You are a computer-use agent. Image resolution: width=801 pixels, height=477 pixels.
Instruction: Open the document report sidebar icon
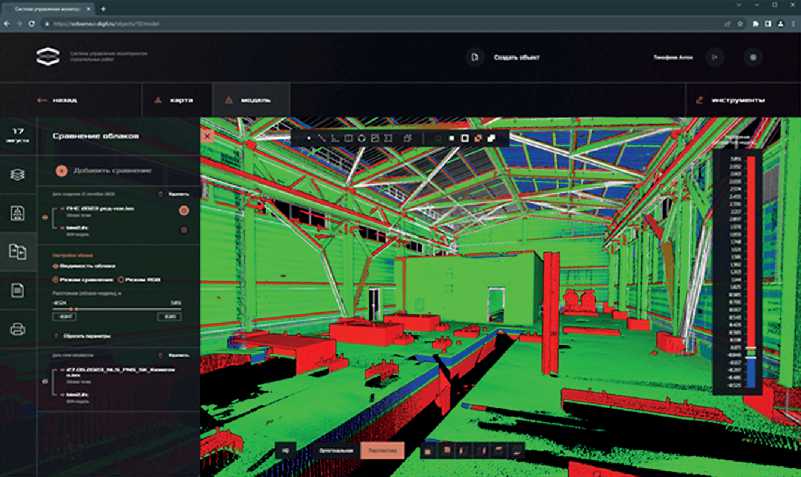17,212
